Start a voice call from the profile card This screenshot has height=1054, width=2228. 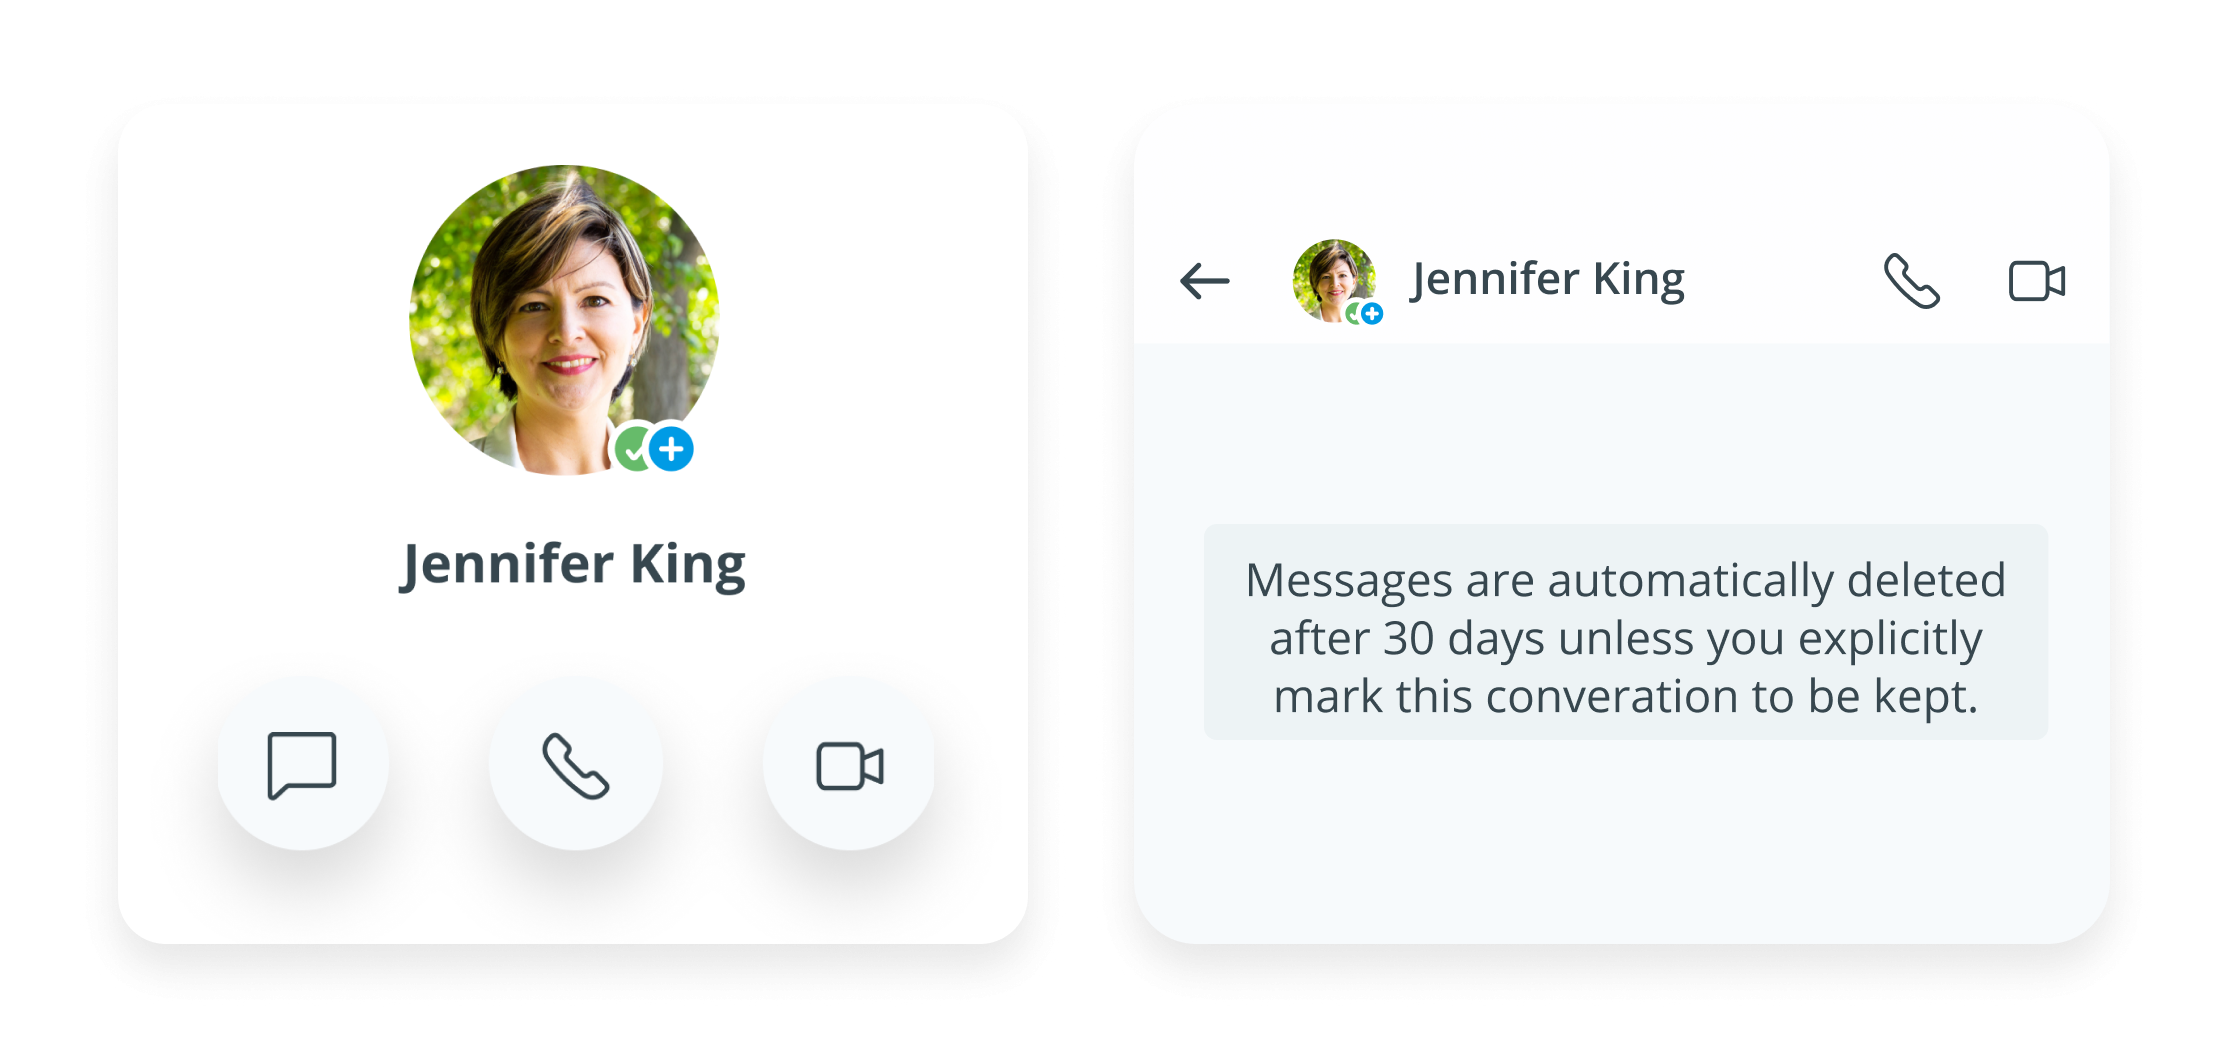[575, 765]
